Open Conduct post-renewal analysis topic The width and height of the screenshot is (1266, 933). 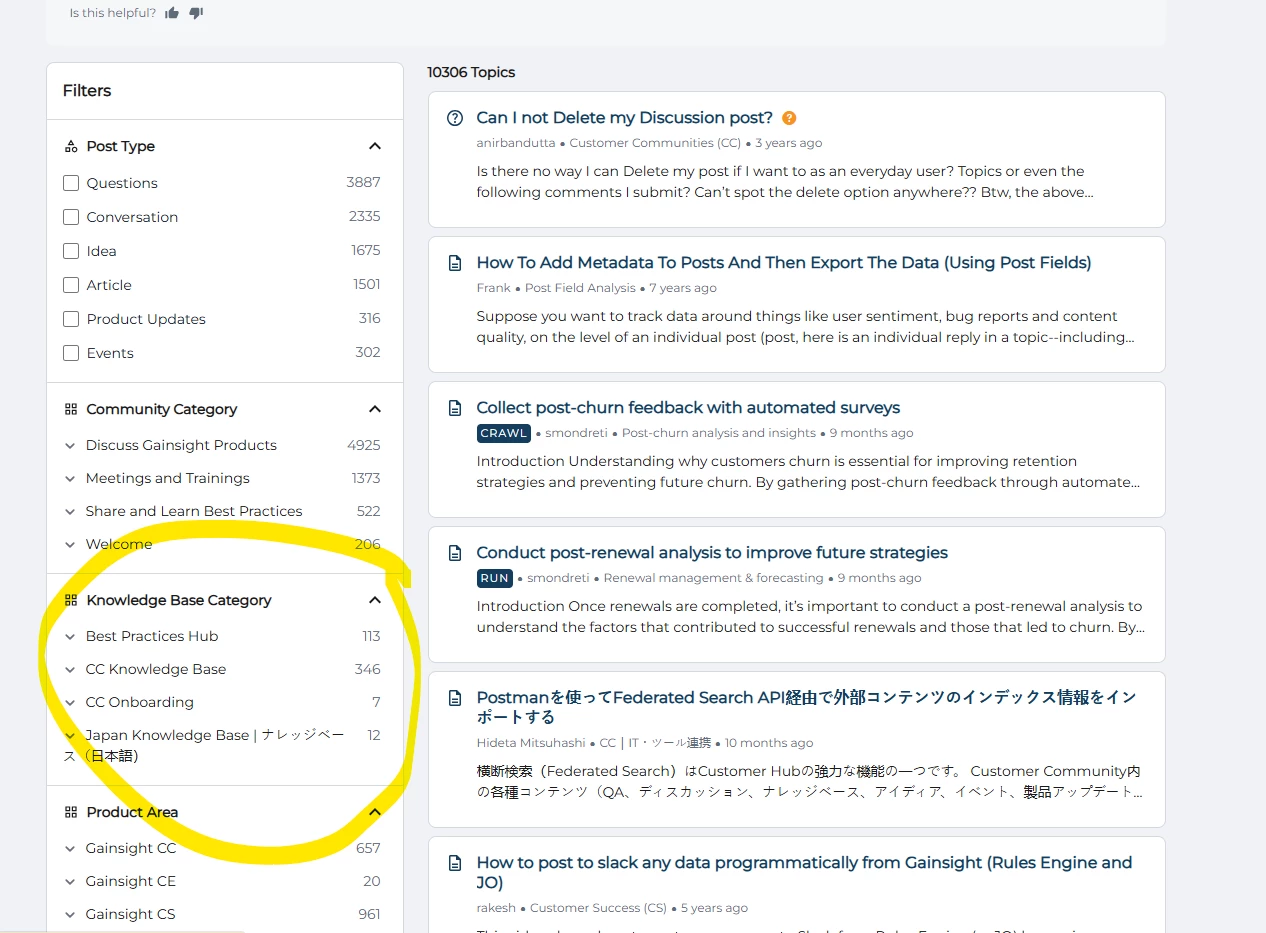(x=712, y=553)
